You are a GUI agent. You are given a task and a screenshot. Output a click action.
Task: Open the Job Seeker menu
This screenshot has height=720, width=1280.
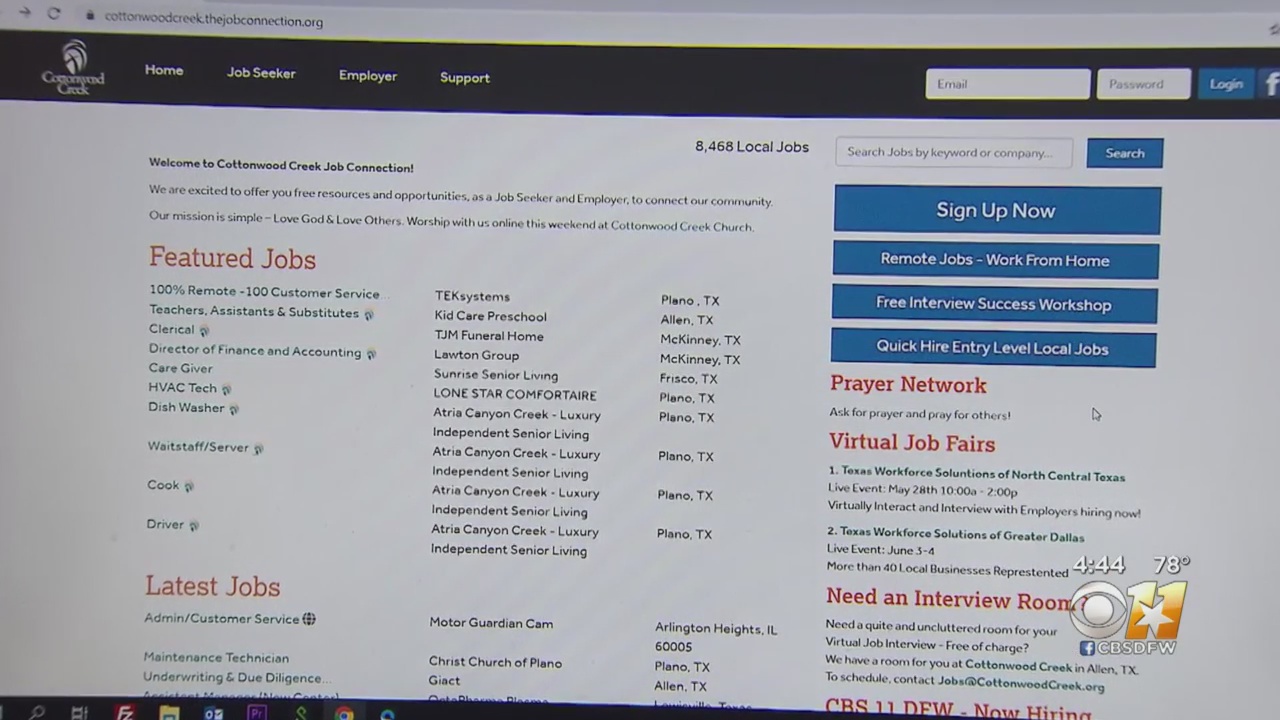[261, 73]
